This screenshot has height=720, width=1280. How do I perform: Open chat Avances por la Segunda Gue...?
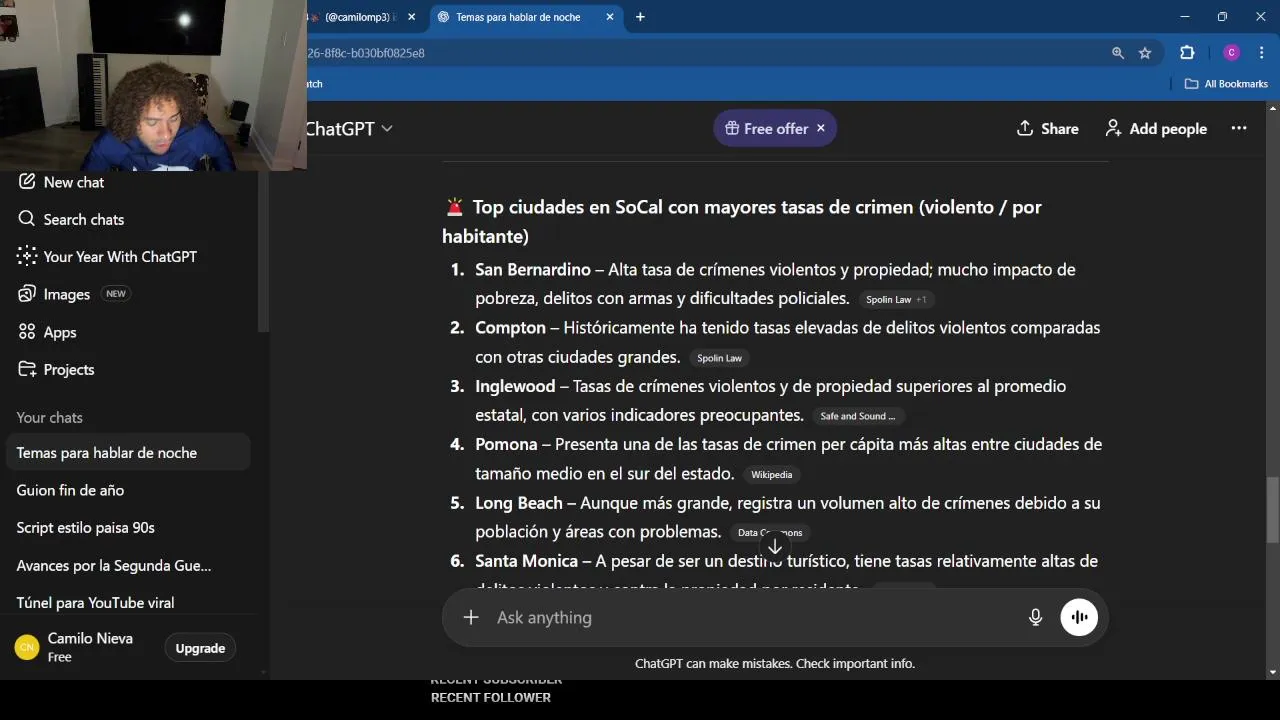tap(128, 565)
